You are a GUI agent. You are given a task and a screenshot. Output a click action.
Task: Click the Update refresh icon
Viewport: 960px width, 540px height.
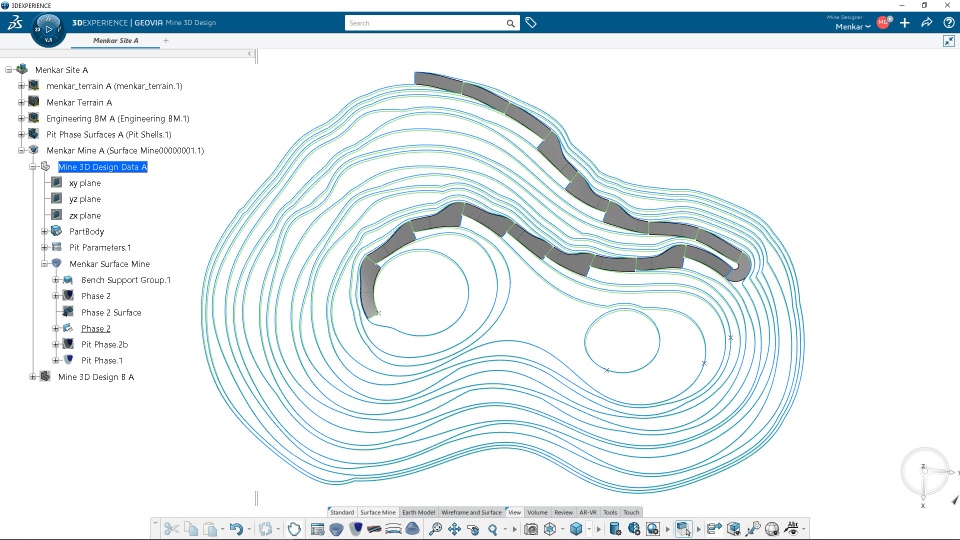coord(265,529)
